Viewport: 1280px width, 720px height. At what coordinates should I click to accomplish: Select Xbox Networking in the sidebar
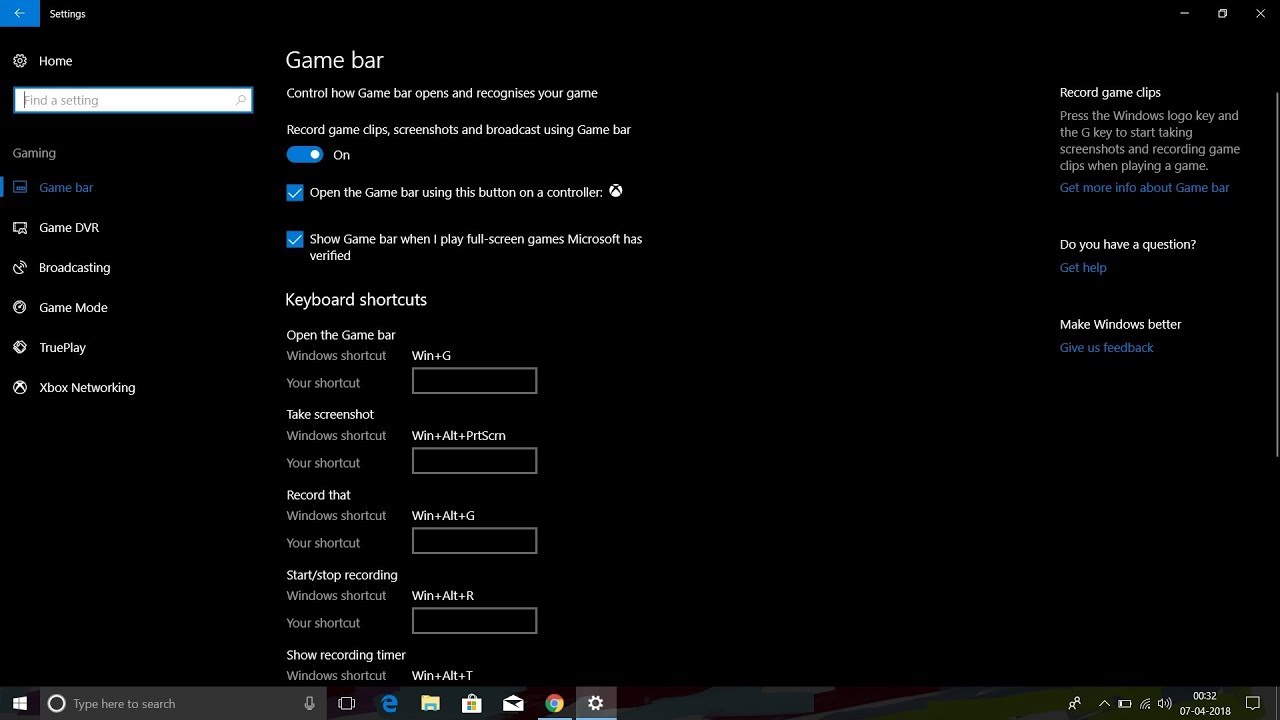click(87, 387)
